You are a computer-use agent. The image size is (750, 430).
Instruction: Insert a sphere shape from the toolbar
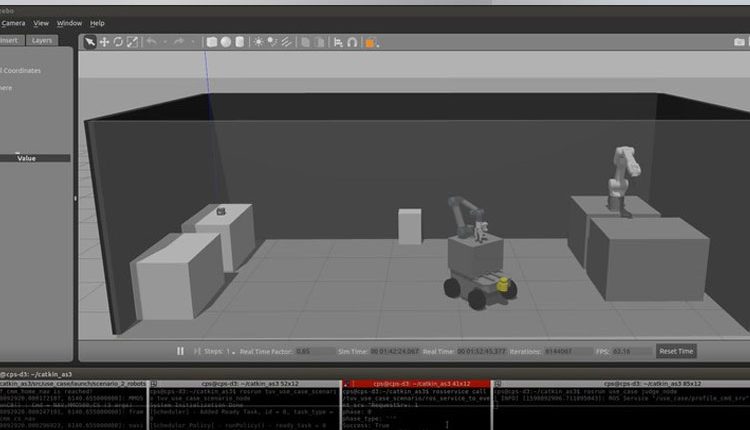(x=226, y=42)
